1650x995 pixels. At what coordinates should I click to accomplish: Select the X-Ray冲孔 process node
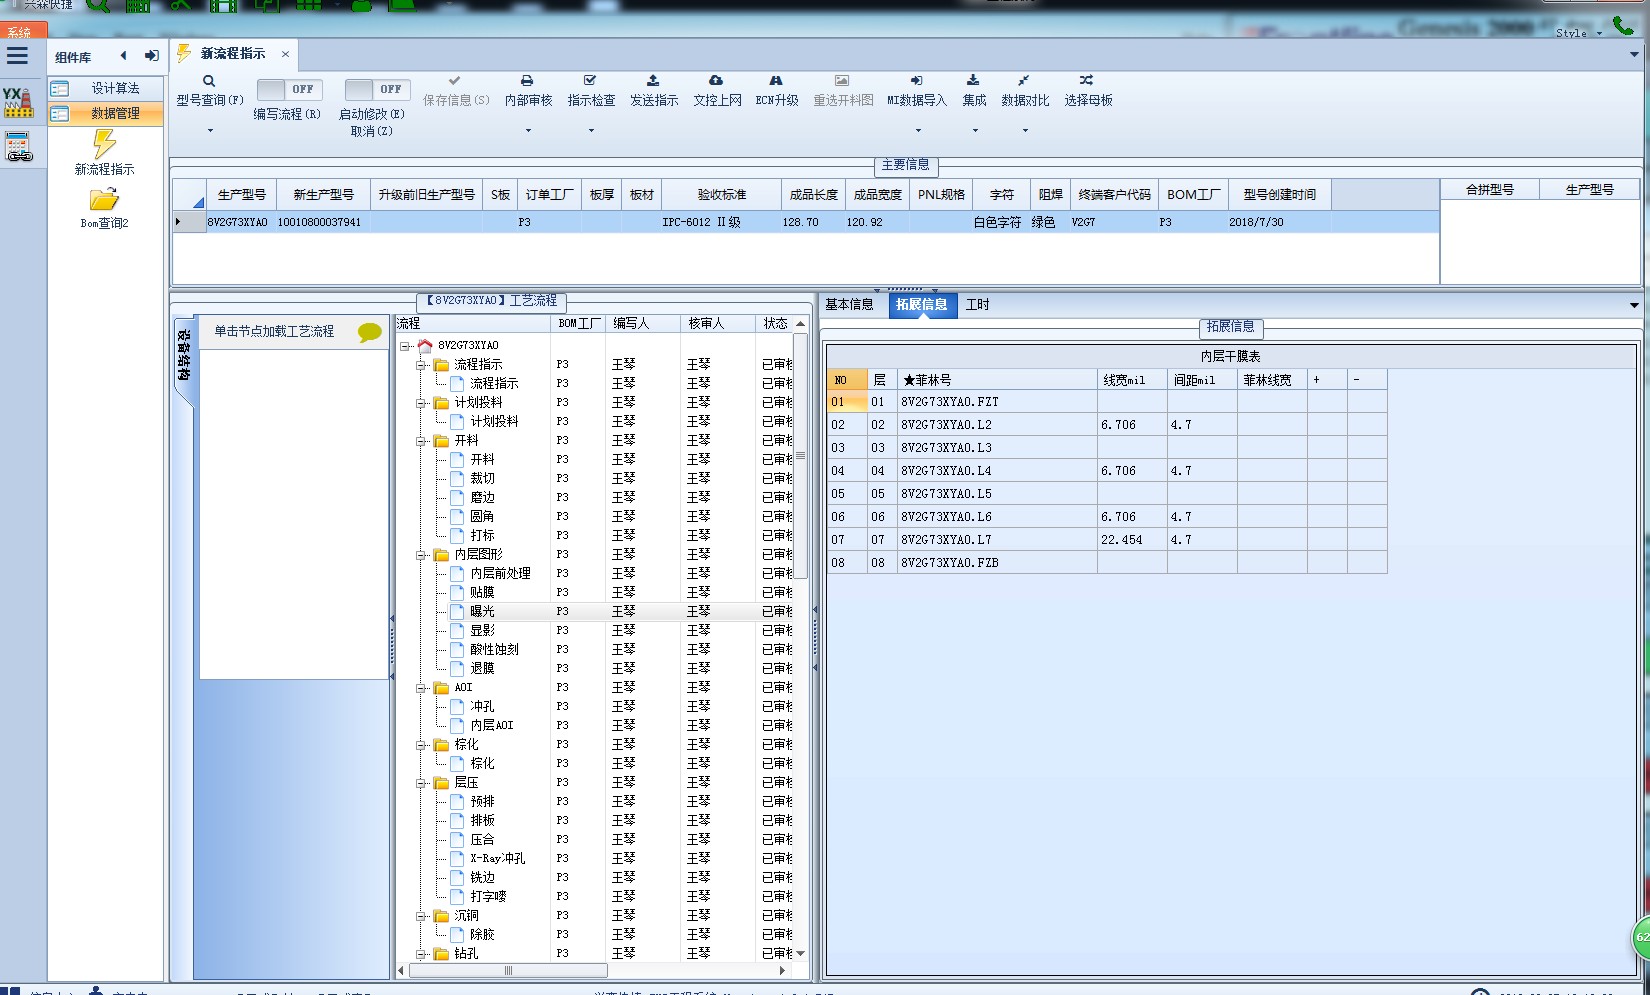(x=497, y=859)
